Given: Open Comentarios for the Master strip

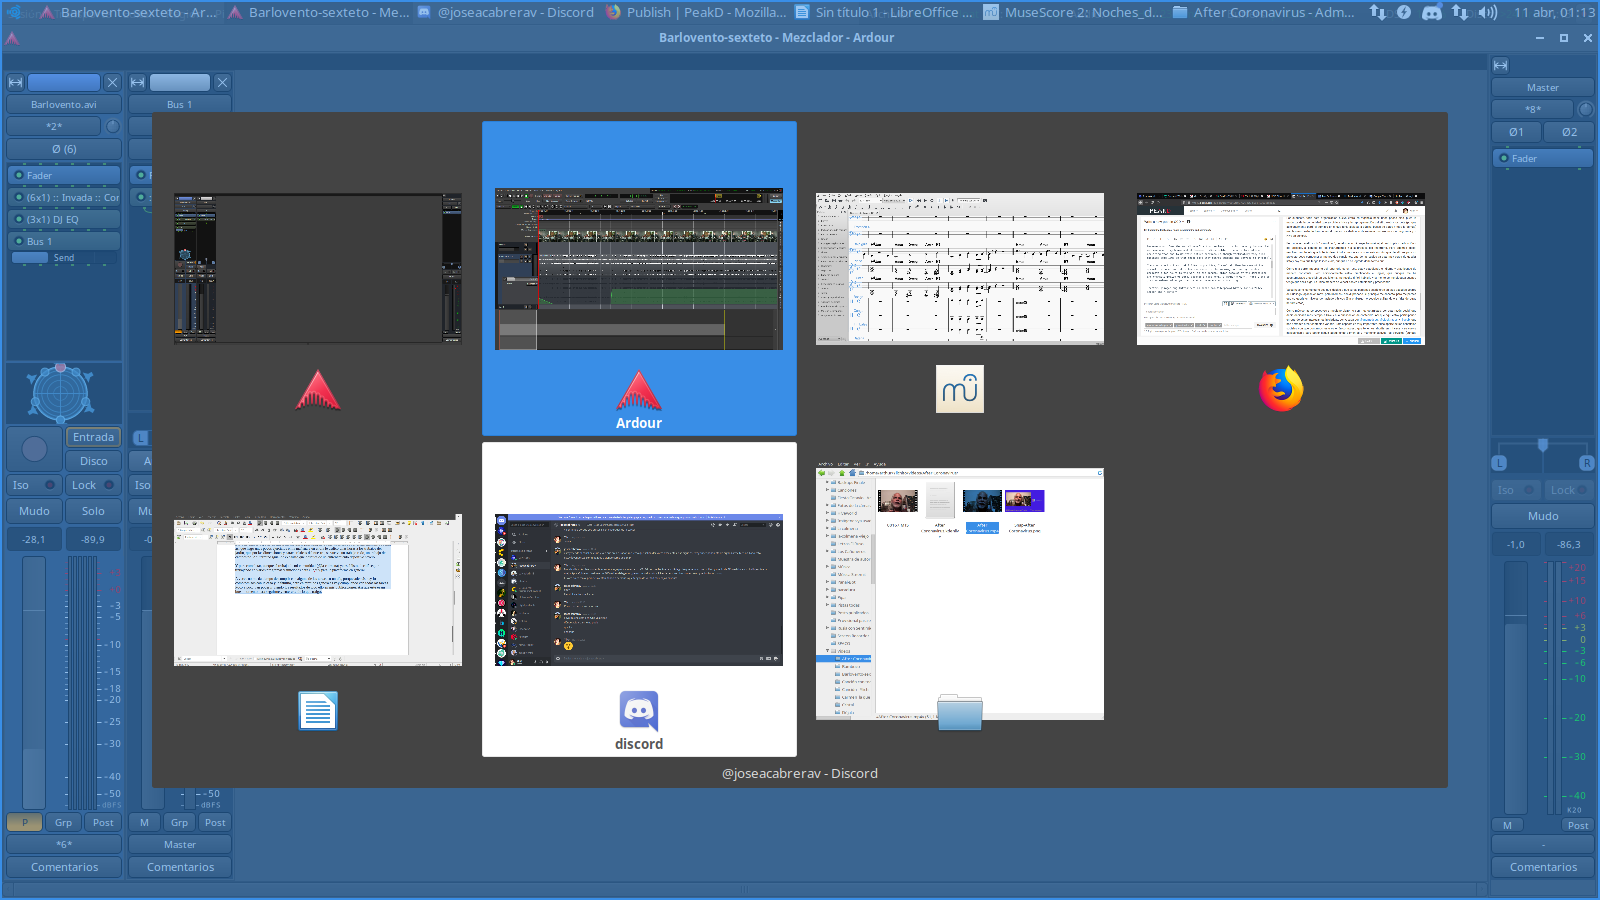Looking at the screenshot, I should pyautogui.click(x=1542, y=867).
